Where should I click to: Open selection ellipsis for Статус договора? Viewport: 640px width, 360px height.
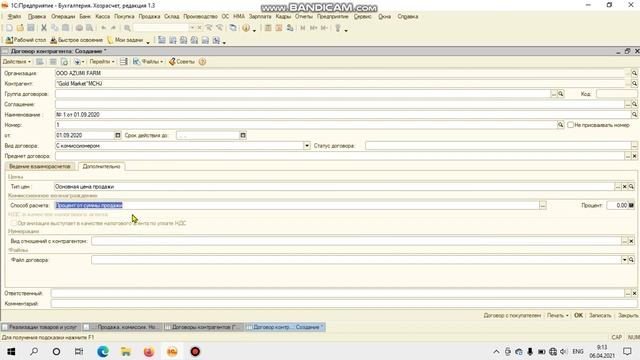tap(634, 146)
